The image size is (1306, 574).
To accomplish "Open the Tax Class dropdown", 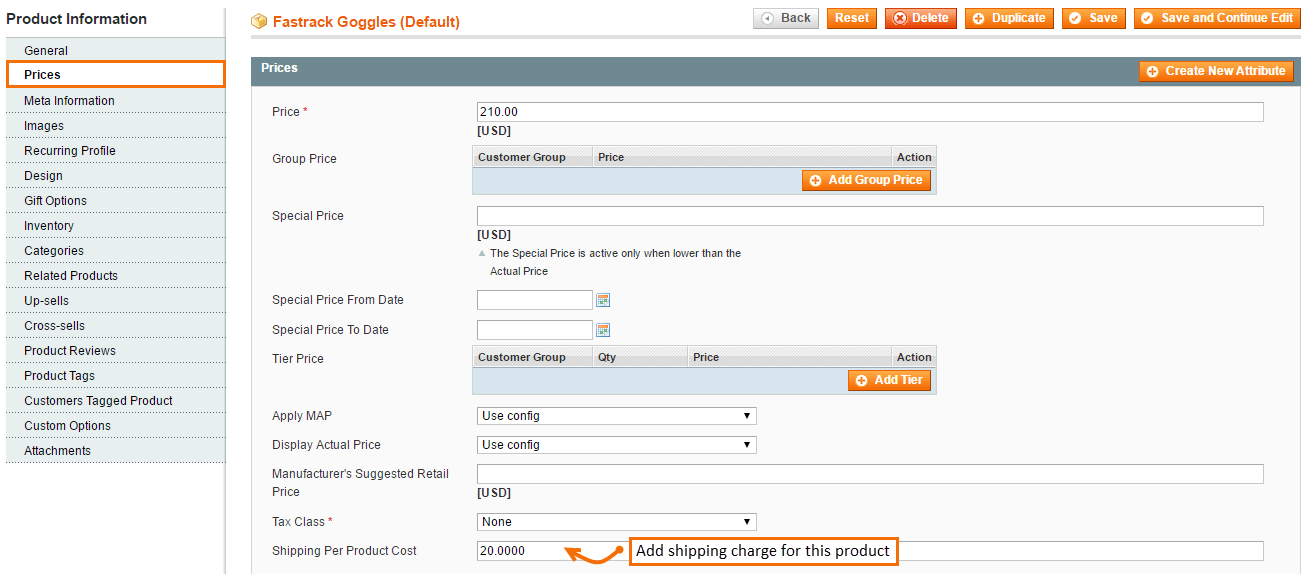I will coord(616,522).
